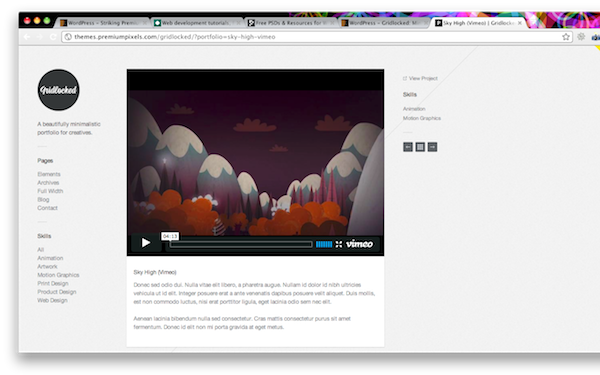The width and height of the screenshot is (600, 375).
Task: Open the portfolio grid view icon
Action: 420,147
